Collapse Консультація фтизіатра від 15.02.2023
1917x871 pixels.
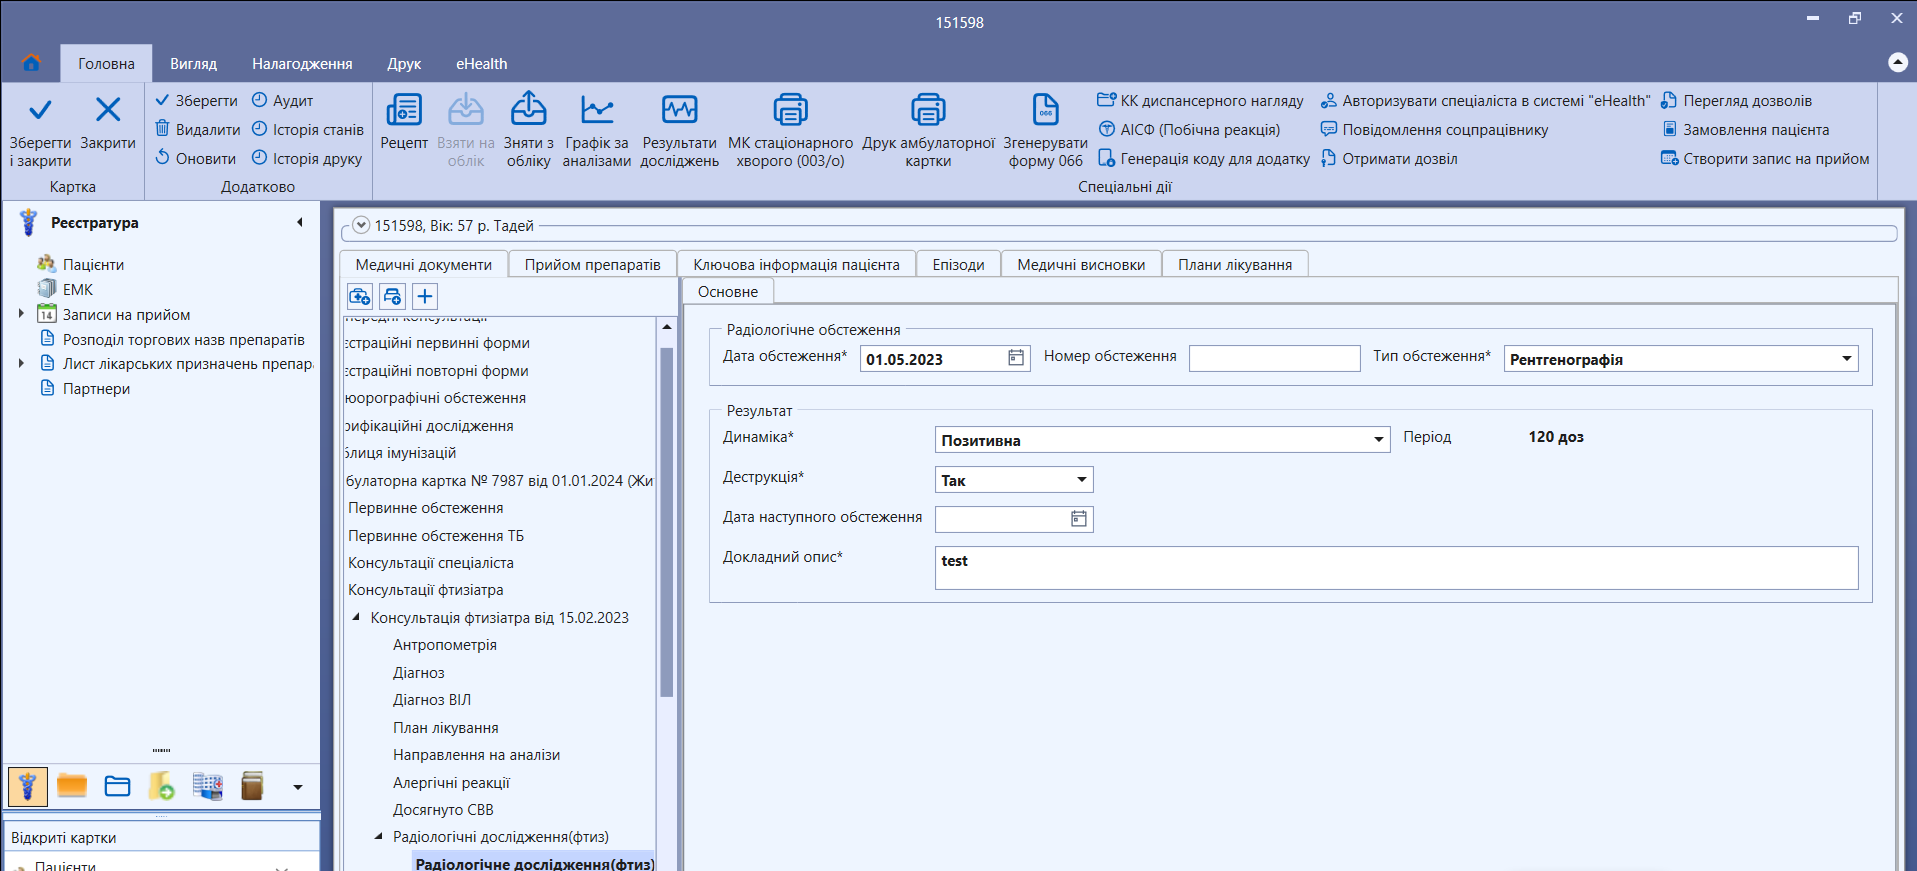(x=356, y=617)
